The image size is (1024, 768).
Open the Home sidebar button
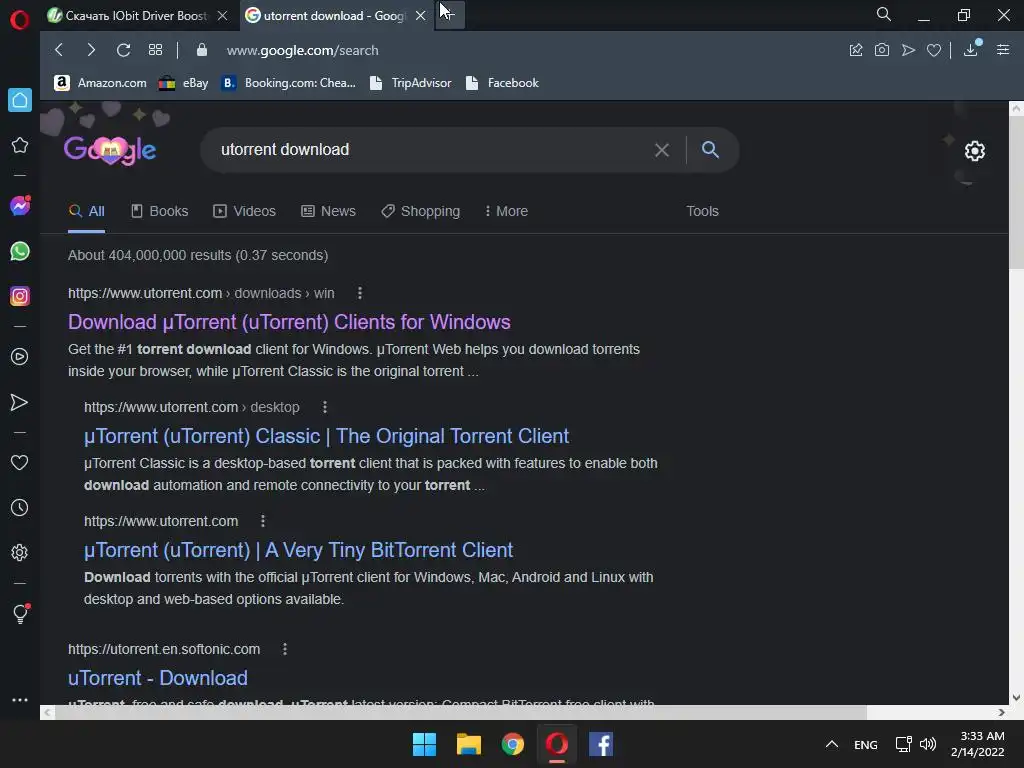tap(20, 100)
